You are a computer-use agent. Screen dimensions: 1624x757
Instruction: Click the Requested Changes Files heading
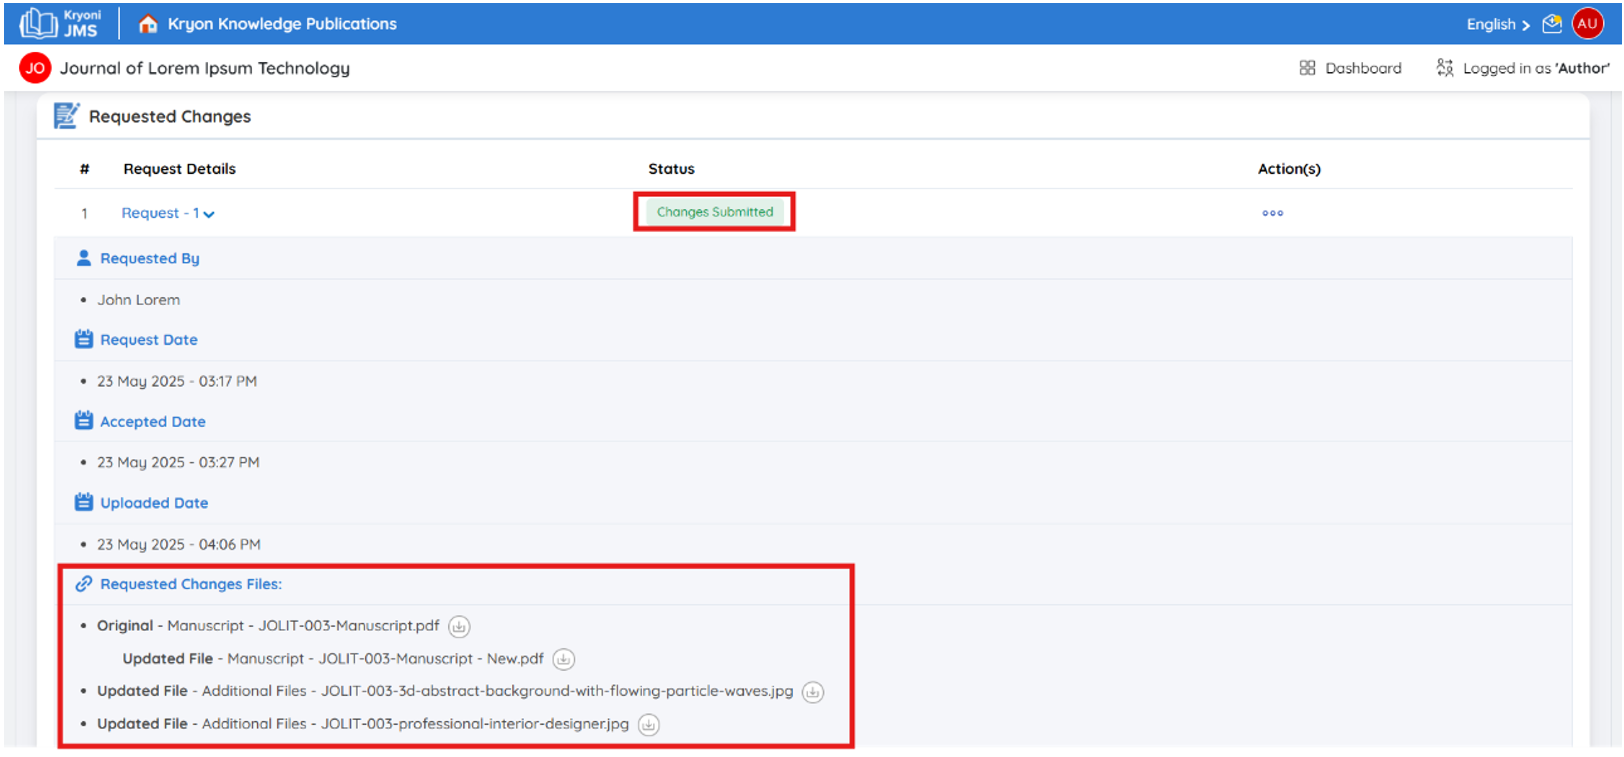pyautogui.click(x=191, y=584)
